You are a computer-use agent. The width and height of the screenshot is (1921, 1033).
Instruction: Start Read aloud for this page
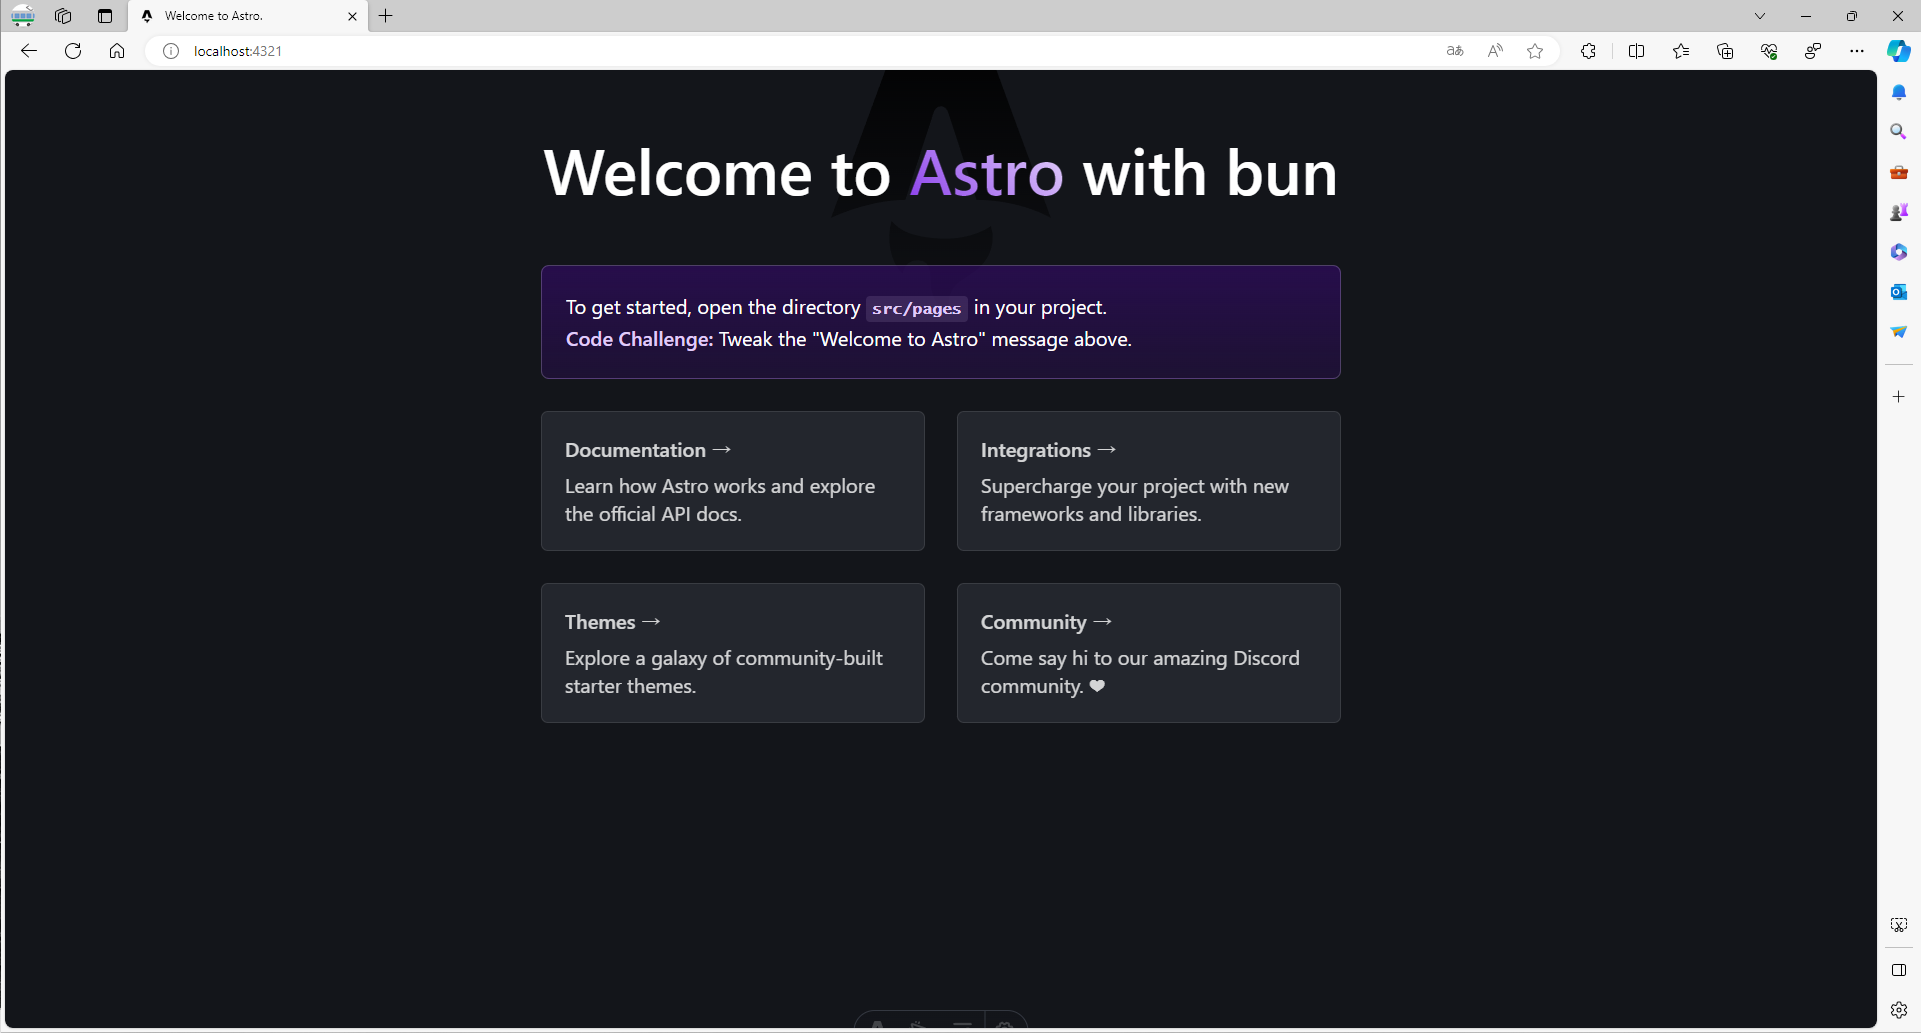click(1495, 51)
